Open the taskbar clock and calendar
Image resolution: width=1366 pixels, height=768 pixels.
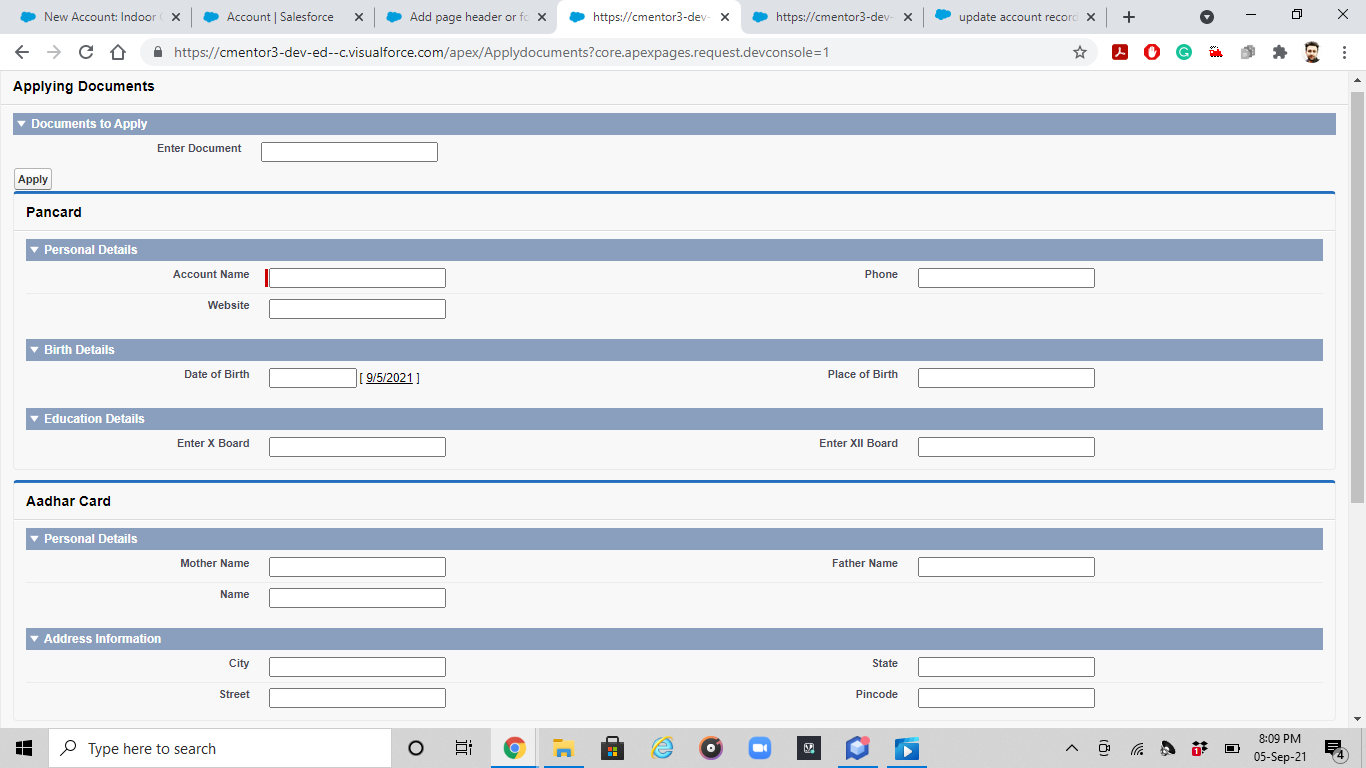coord(1280,748)
